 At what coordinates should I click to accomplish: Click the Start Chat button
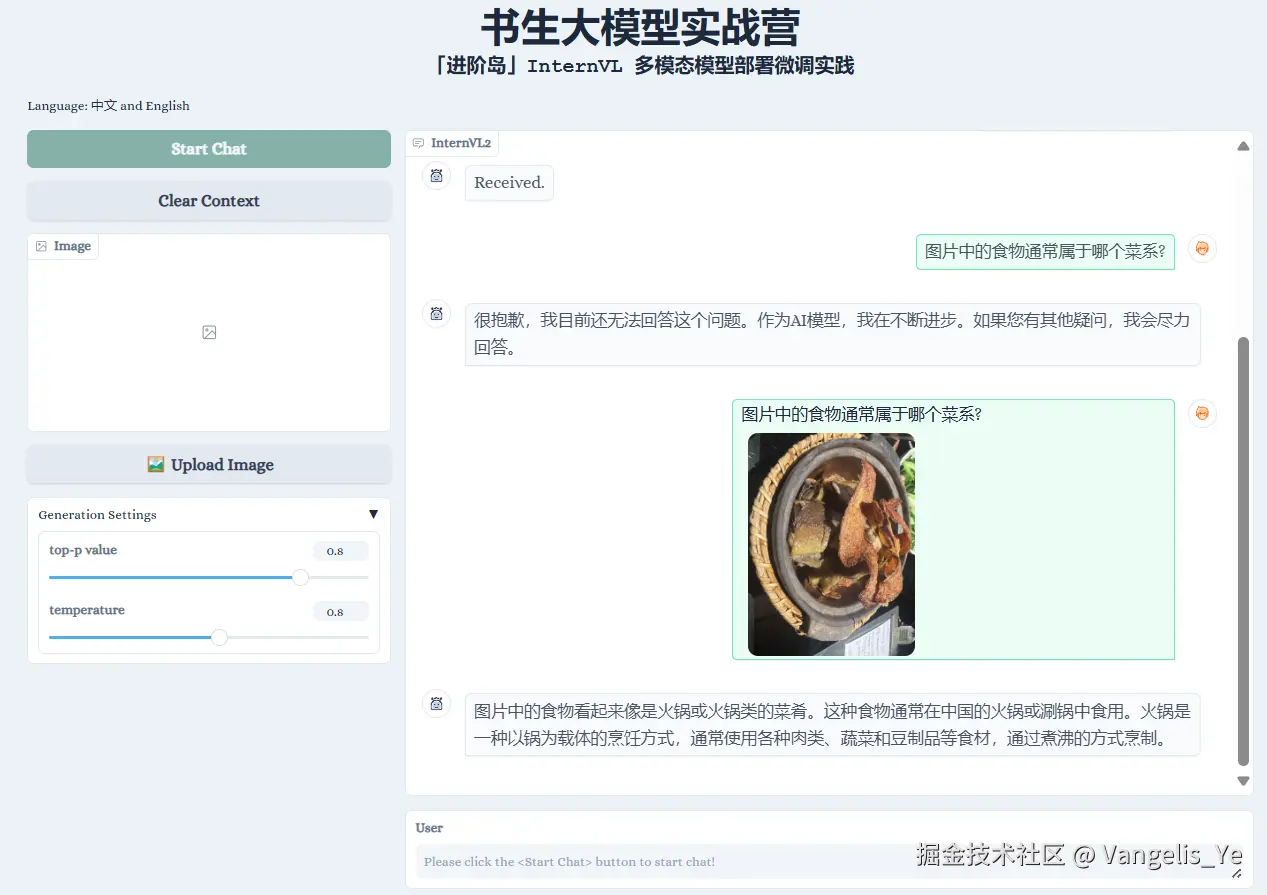click(x=209, y=149)
